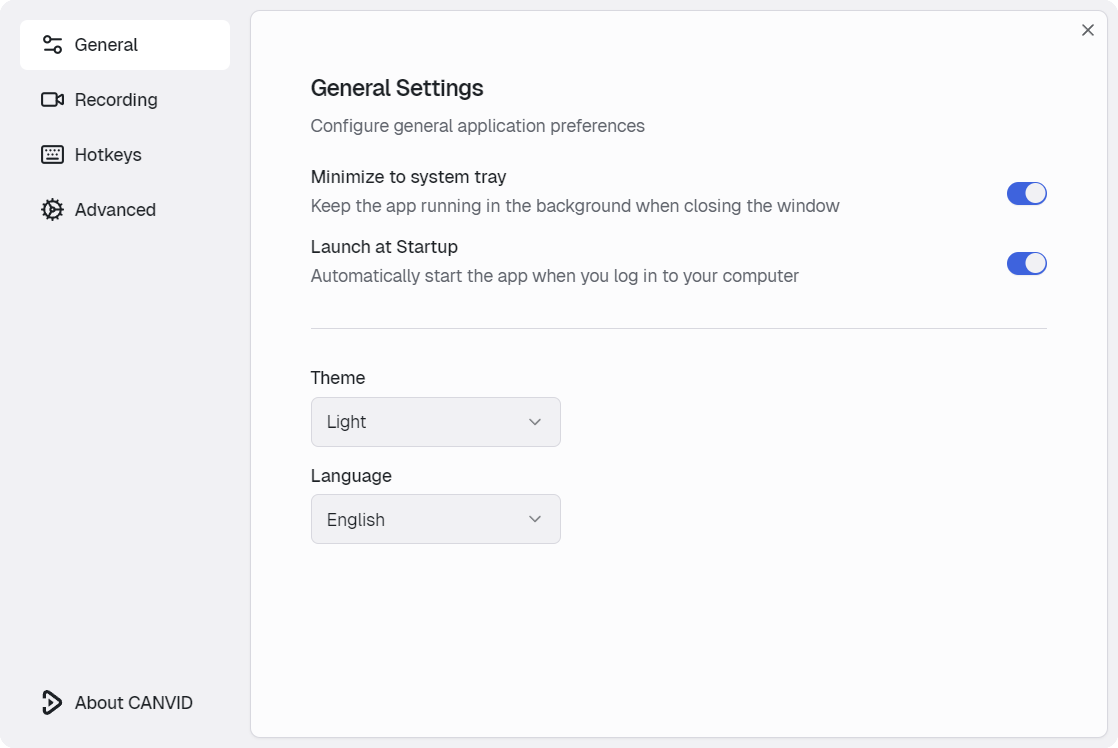Click the General Settings heading

[397, 88]
